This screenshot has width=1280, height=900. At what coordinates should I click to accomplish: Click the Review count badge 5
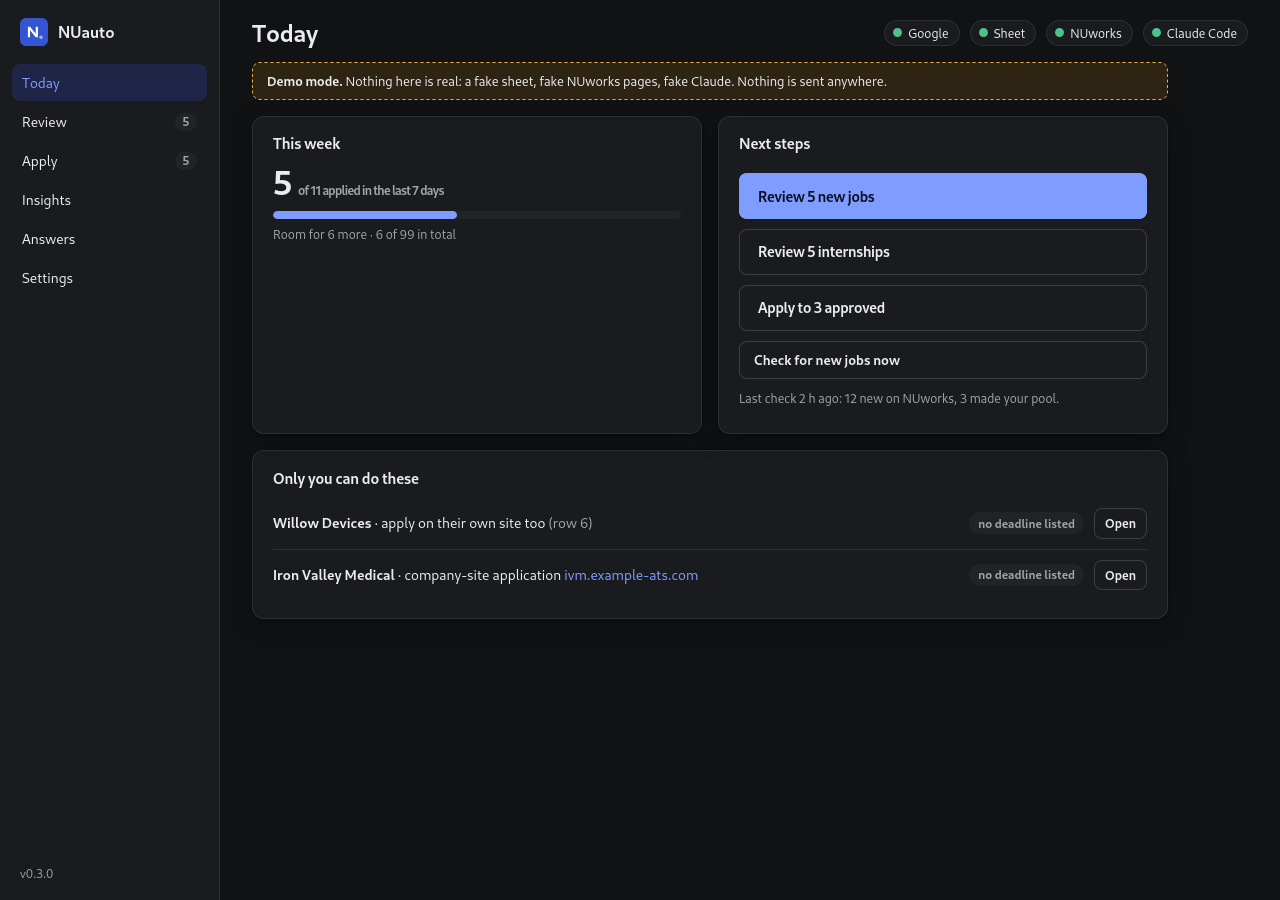pos(185,122)
